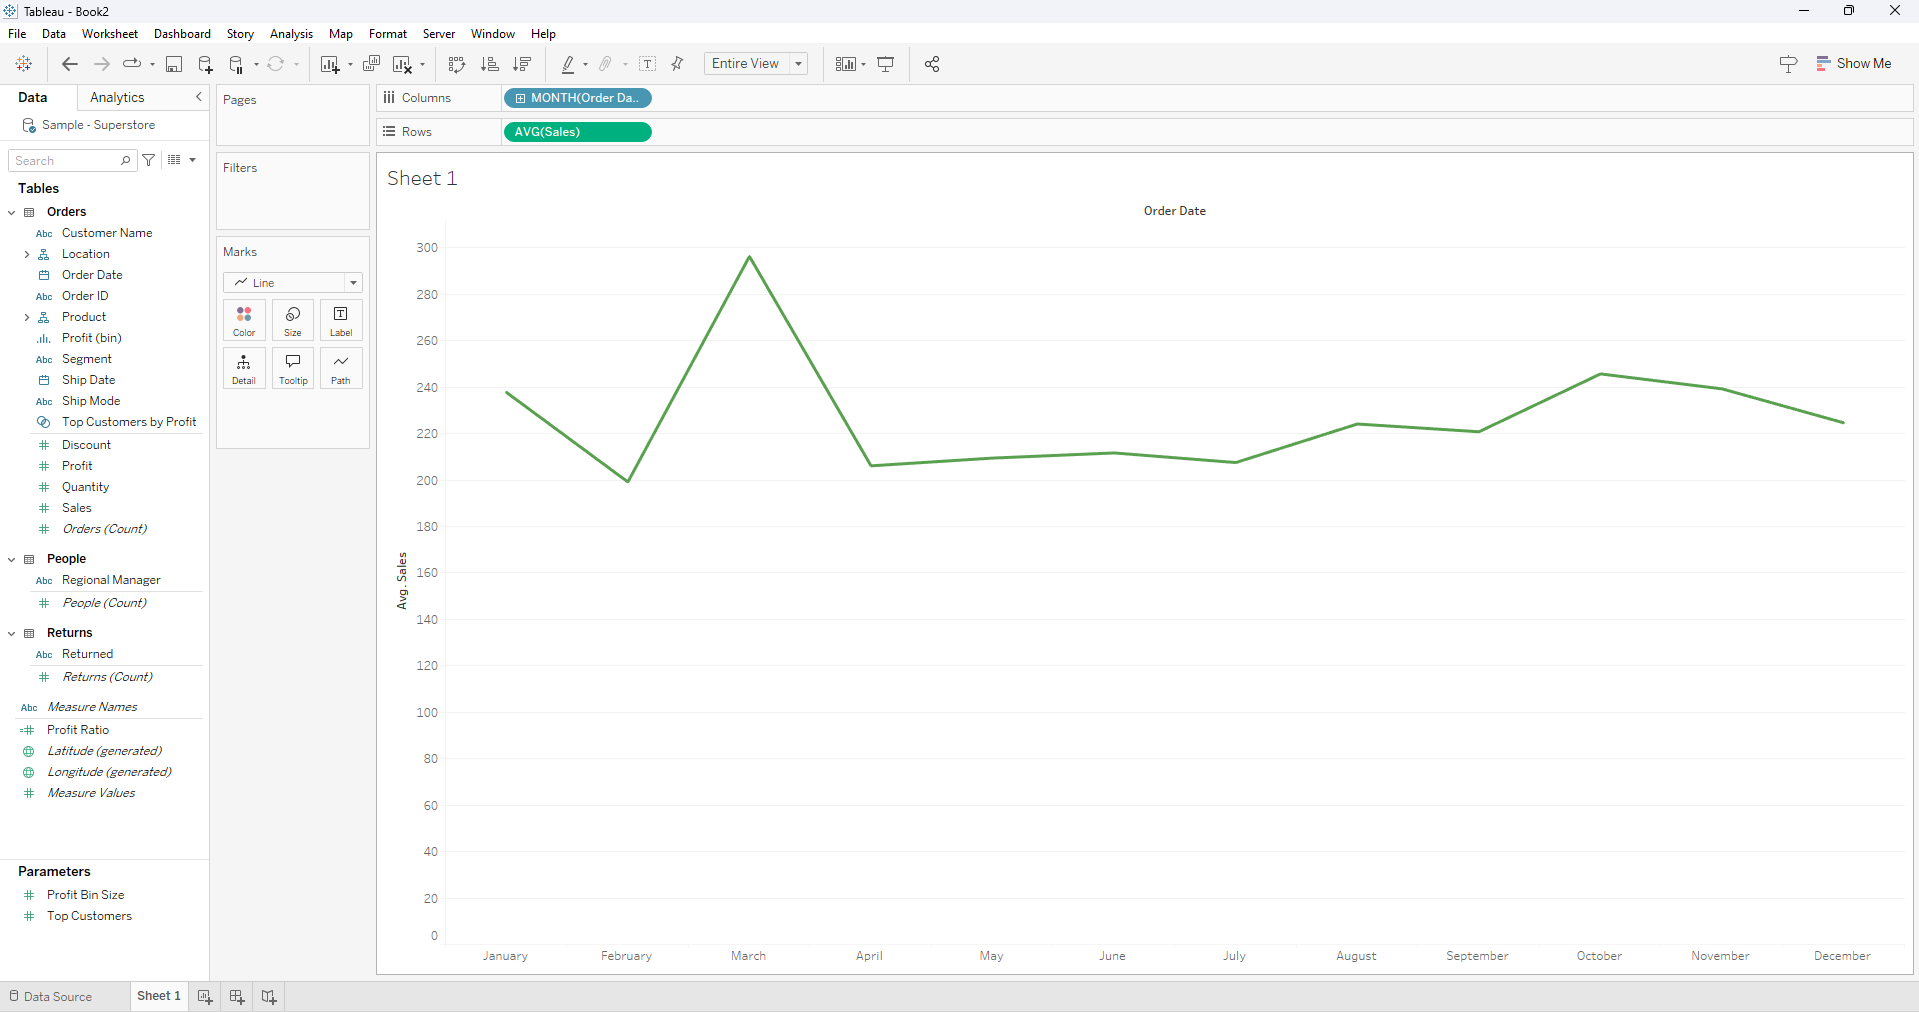Image resolution: width=1919 pixels, height=1012 pixels.
Task: Click the Sort Descending toolbar icon
Action: (x=522, y=64)
